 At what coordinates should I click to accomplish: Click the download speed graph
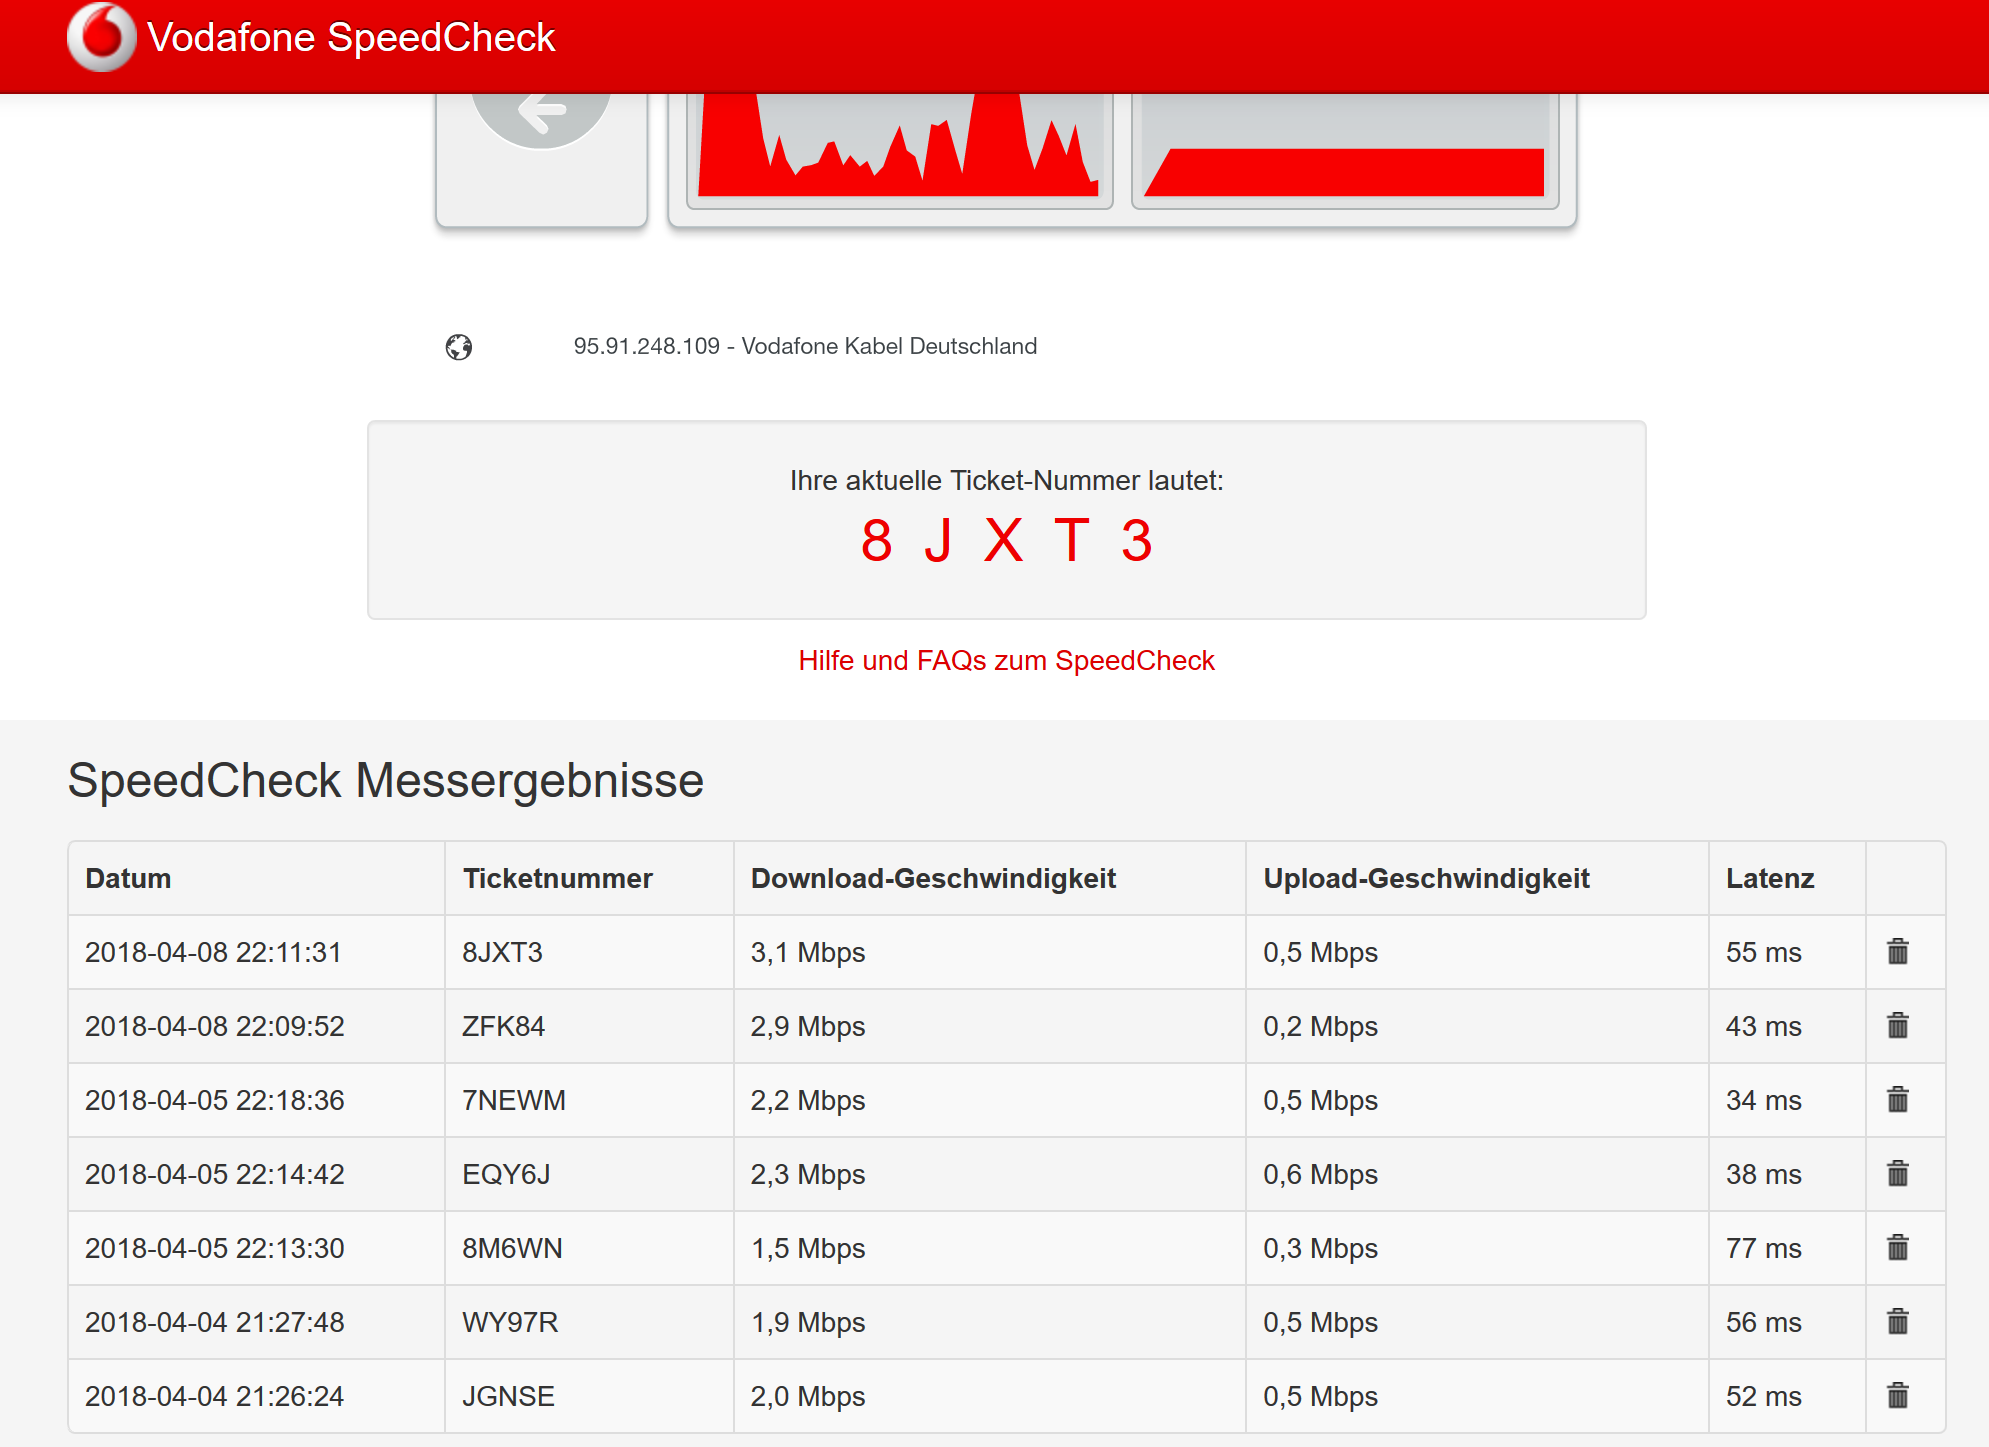(899, 150)
